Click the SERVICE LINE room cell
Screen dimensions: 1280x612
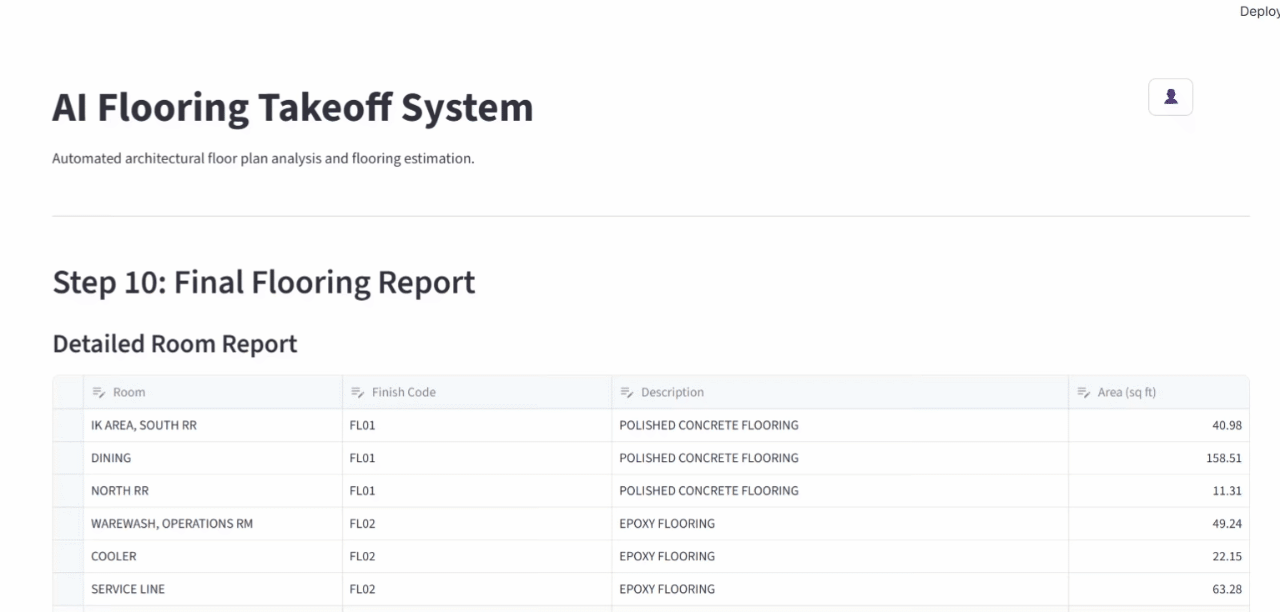click(212, 589)
